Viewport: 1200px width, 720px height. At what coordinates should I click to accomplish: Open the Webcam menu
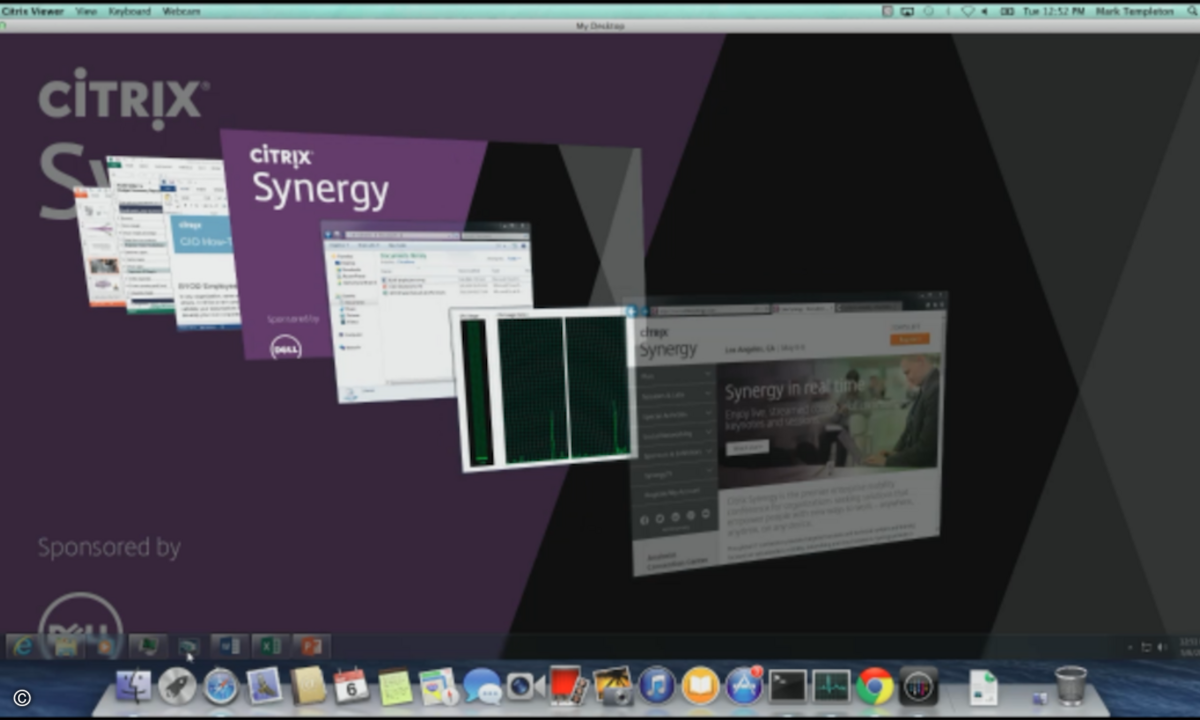[x=181, y=11]
